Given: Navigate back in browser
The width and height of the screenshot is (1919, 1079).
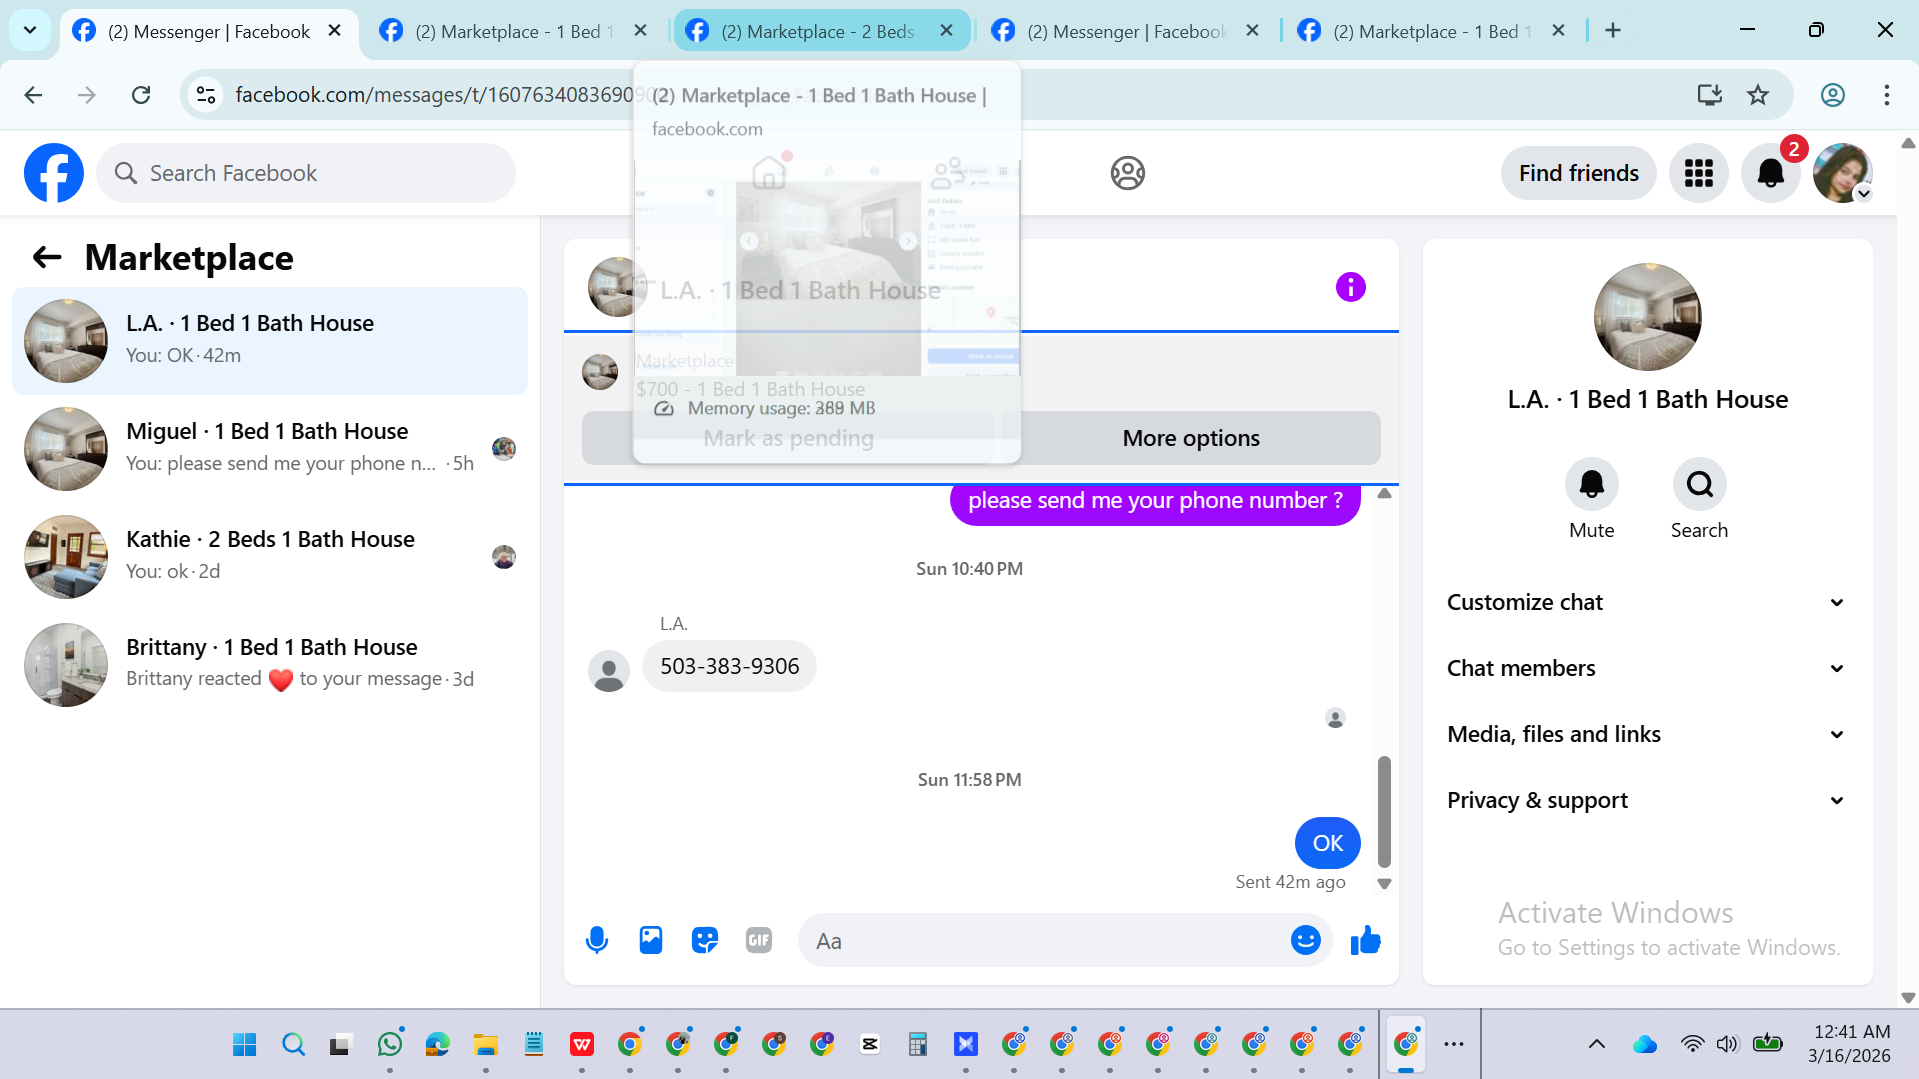Looking at the screenshot, I should [33, 95].
